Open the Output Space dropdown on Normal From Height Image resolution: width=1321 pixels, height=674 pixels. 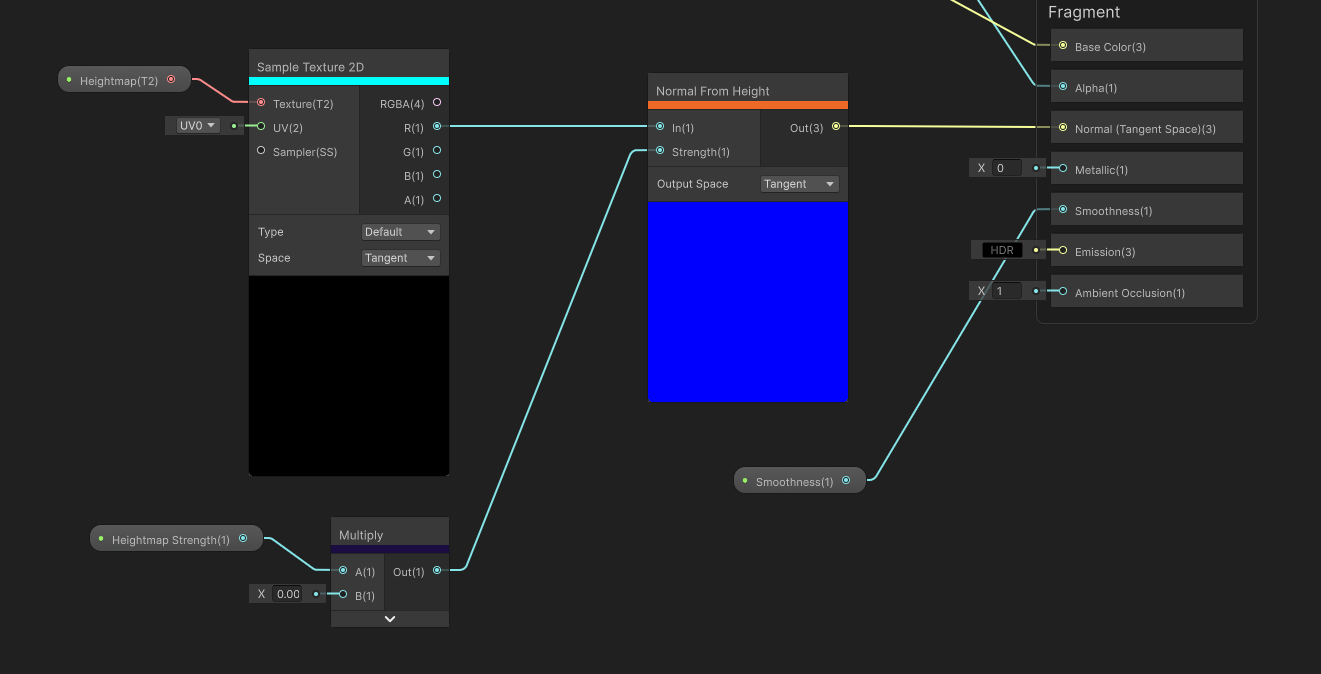pyautogui.click(x=799, y=183)
